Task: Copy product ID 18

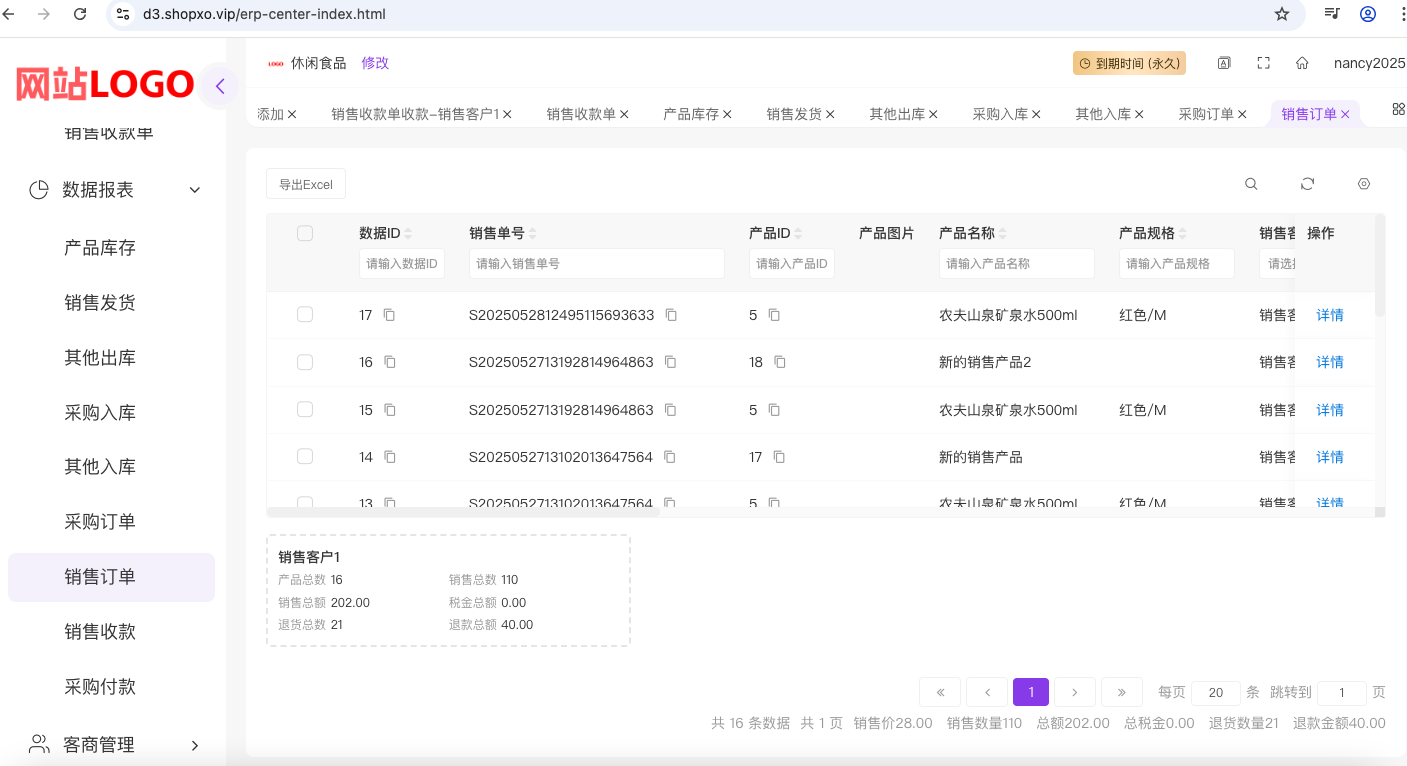Action: (x=780, y=362)
